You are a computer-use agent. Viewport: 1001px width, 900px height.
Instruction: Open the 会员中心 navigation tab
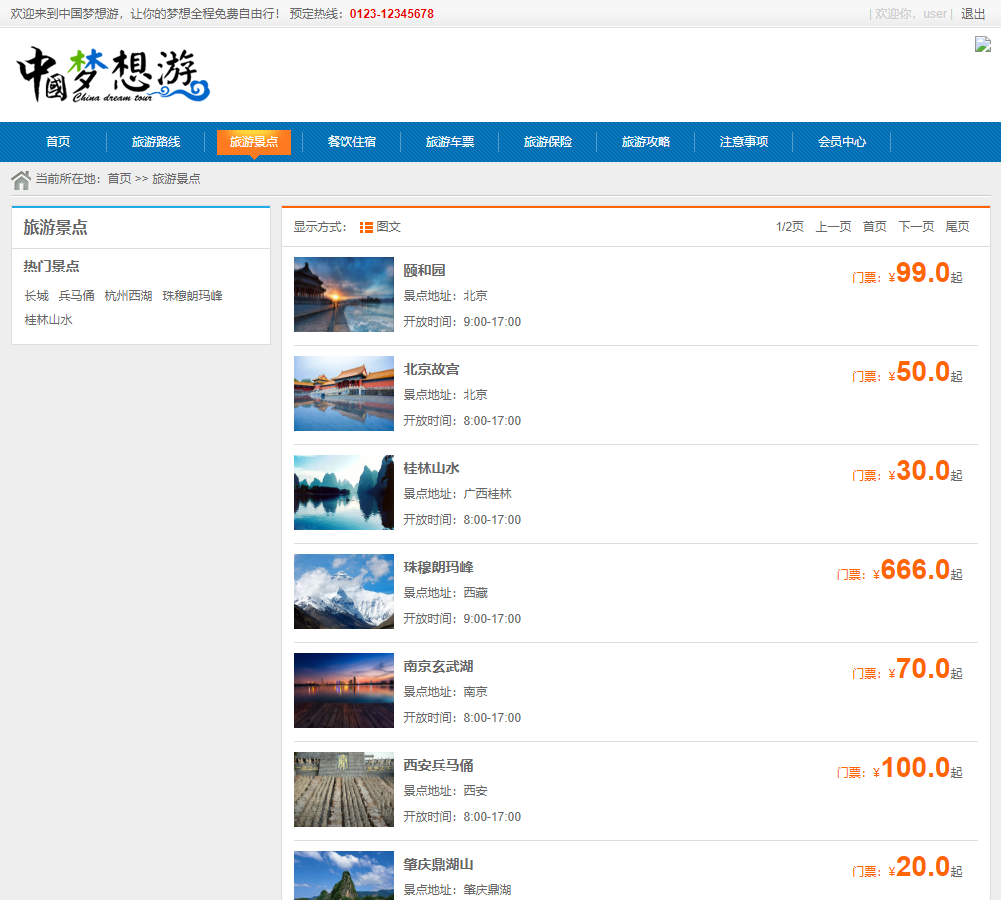point(842,142)
